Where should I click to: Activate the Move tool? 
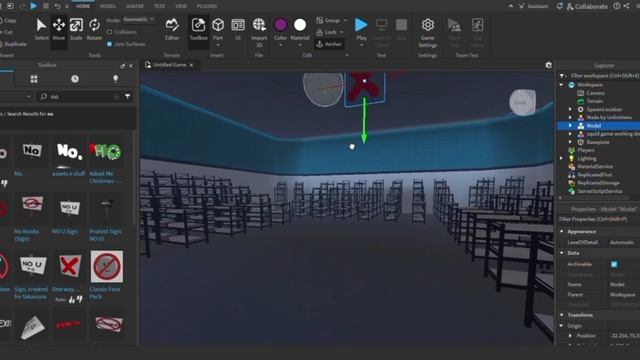click(59, 29)
